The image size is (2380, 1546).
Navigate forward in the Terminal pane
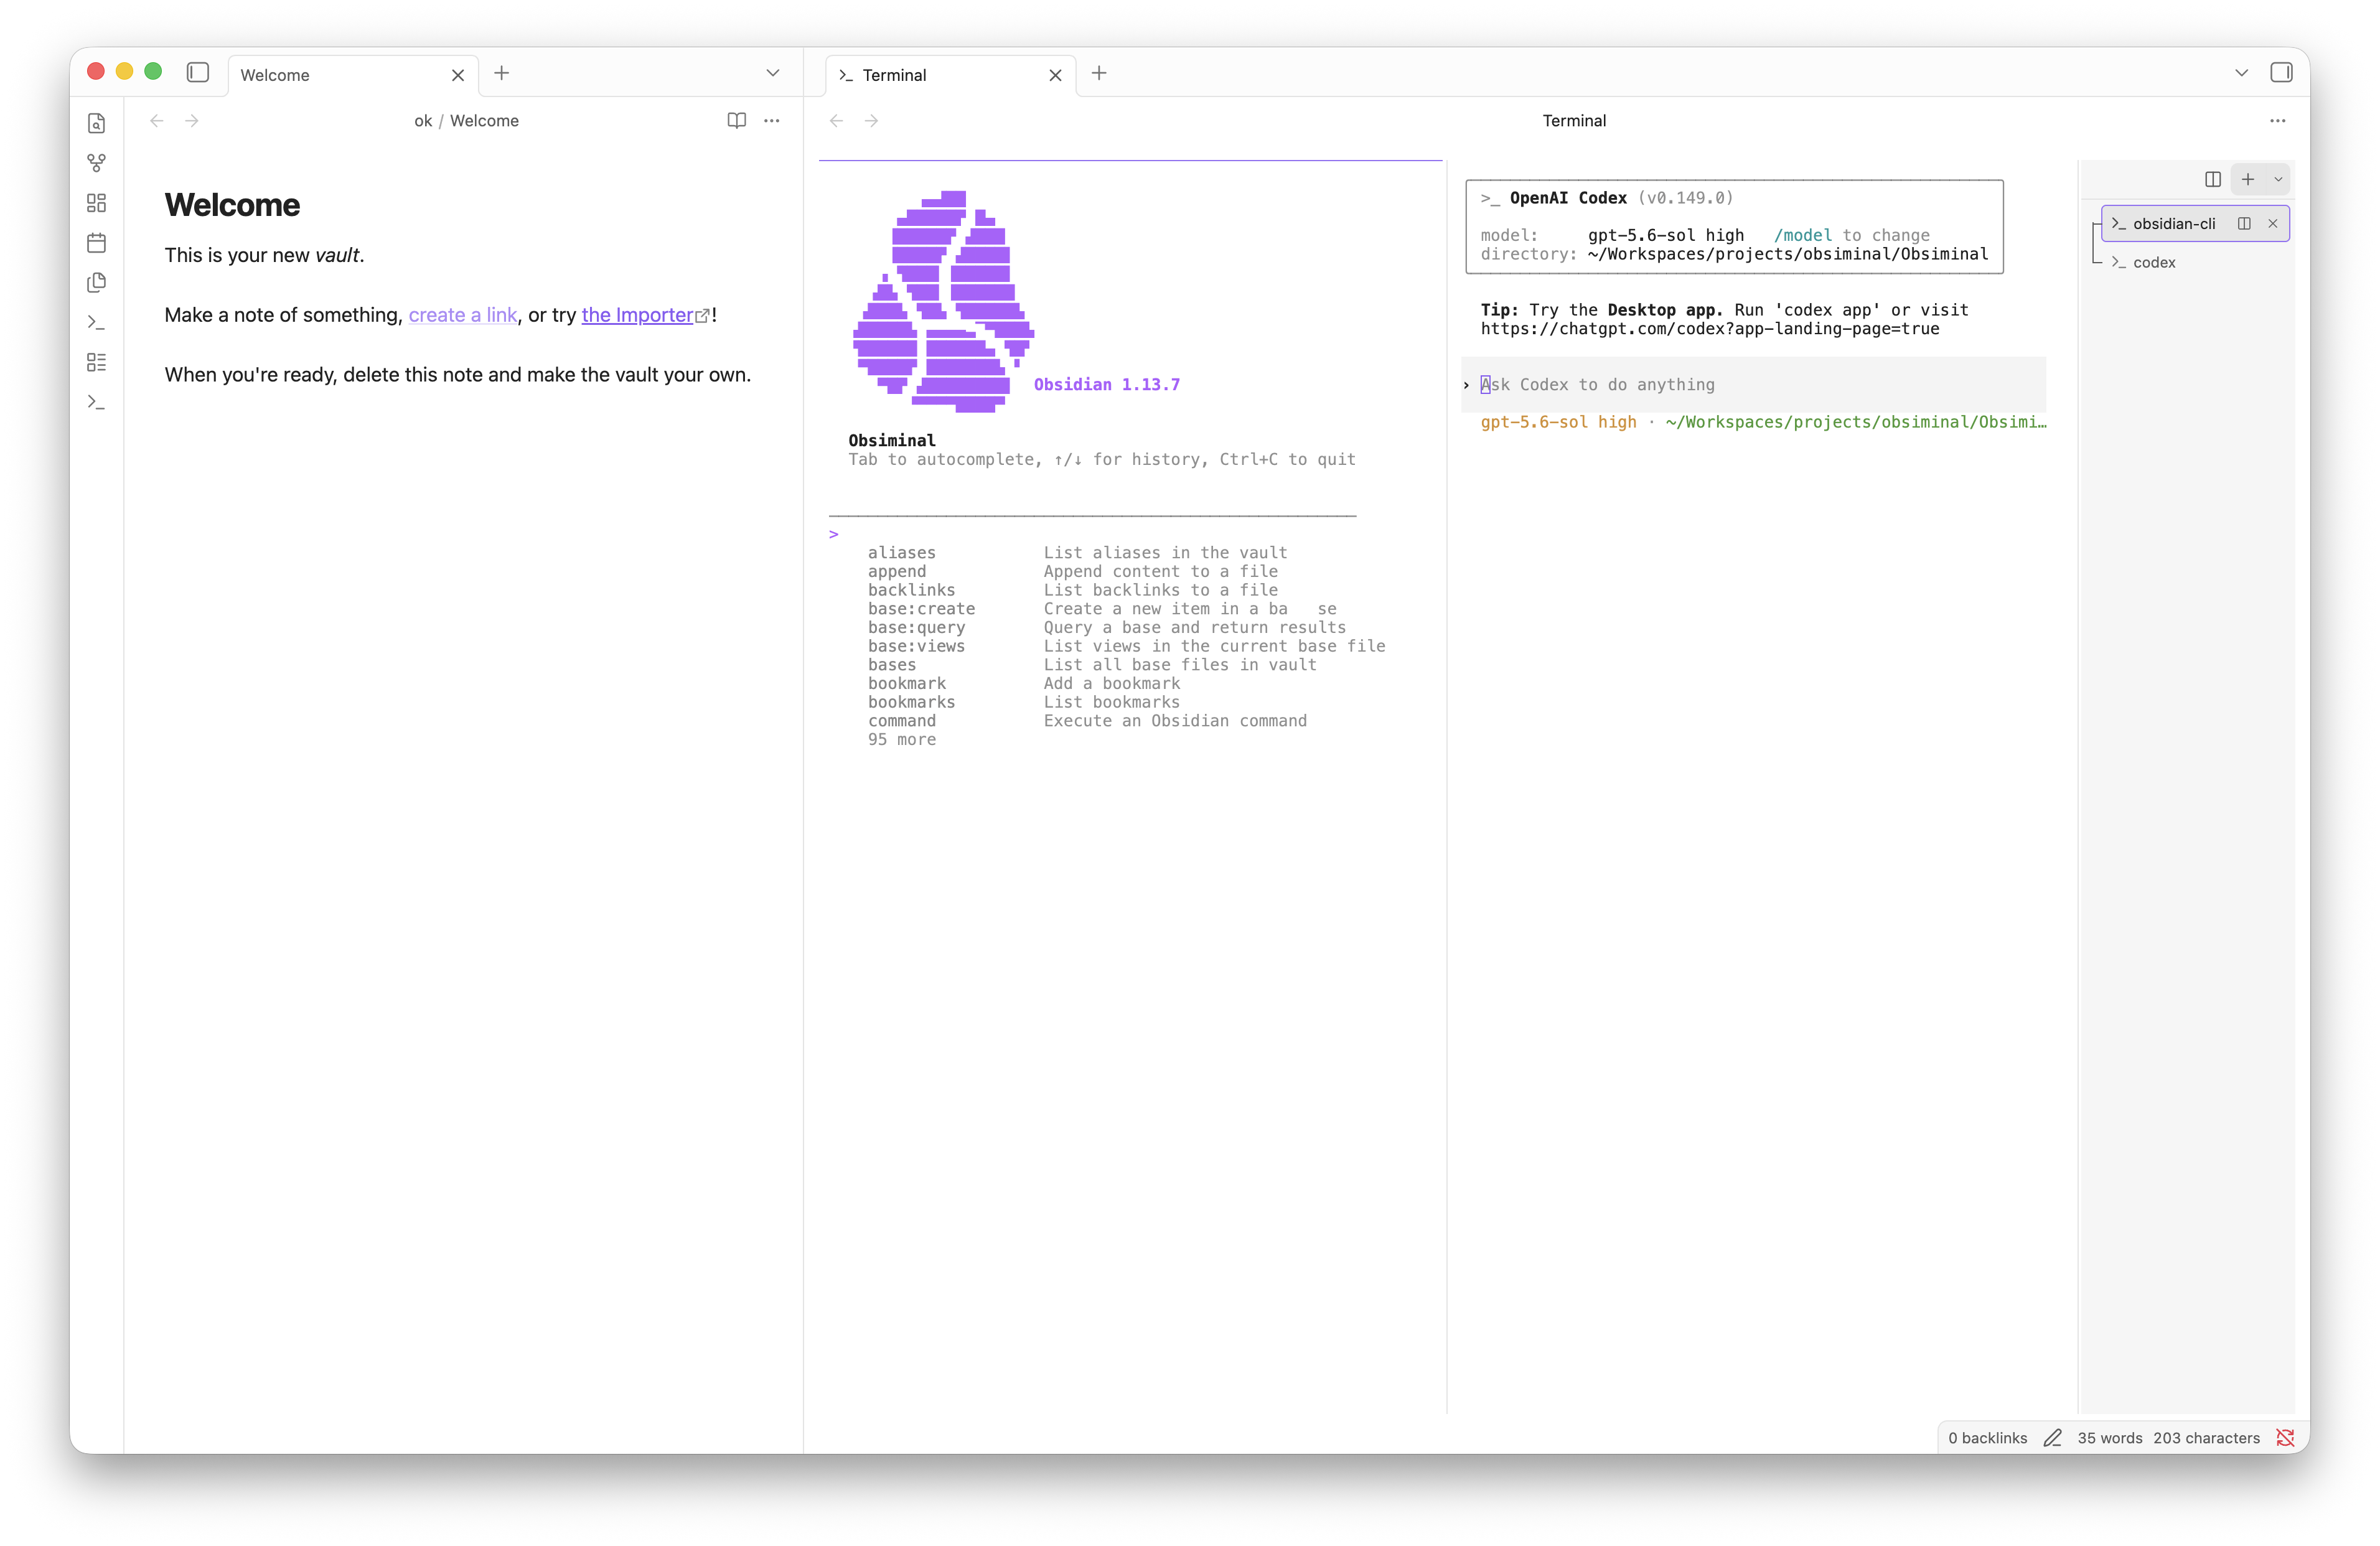(872, 121)
